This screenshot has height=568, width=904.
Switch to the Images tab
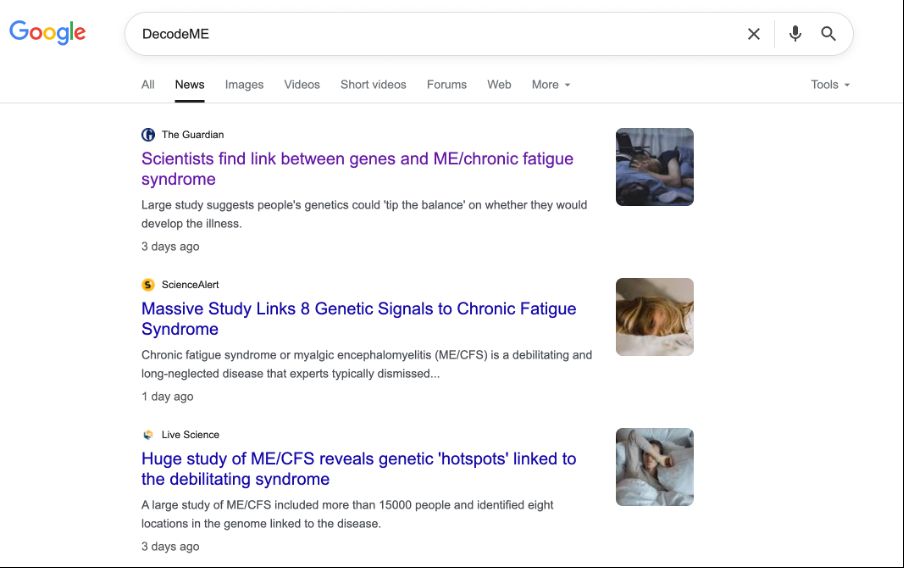244,85
